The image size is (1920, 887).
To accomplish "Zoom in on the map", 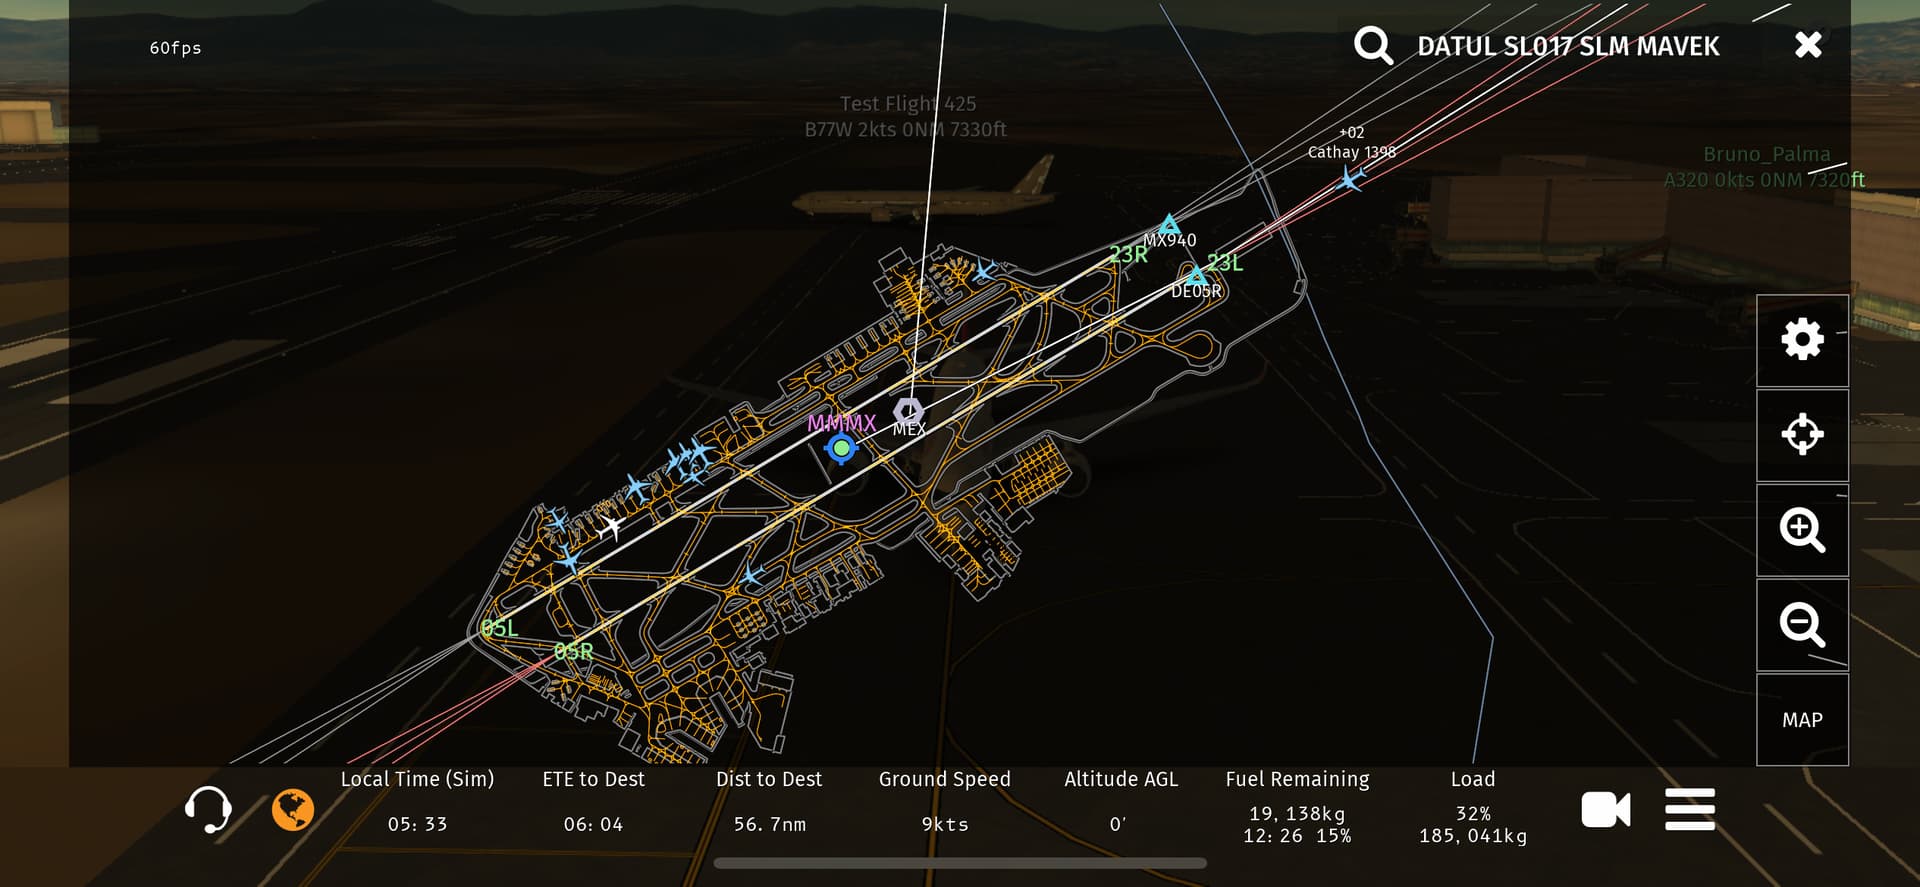I will [1802, 530].
